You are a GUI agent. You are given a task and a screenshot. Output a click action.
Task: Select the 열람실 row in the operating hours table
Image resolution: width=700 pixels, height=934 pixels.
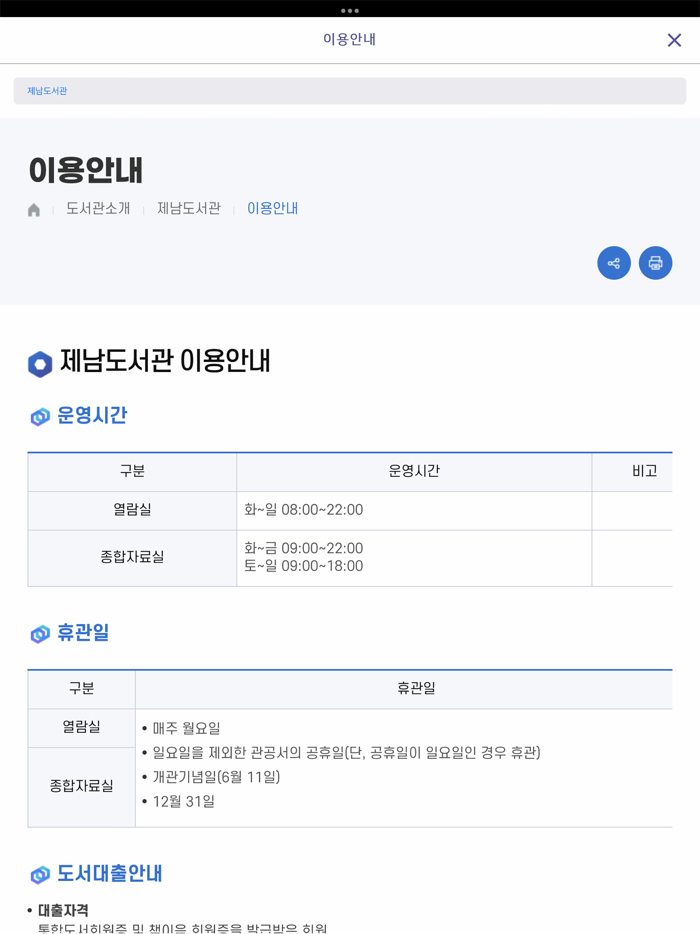132,510
